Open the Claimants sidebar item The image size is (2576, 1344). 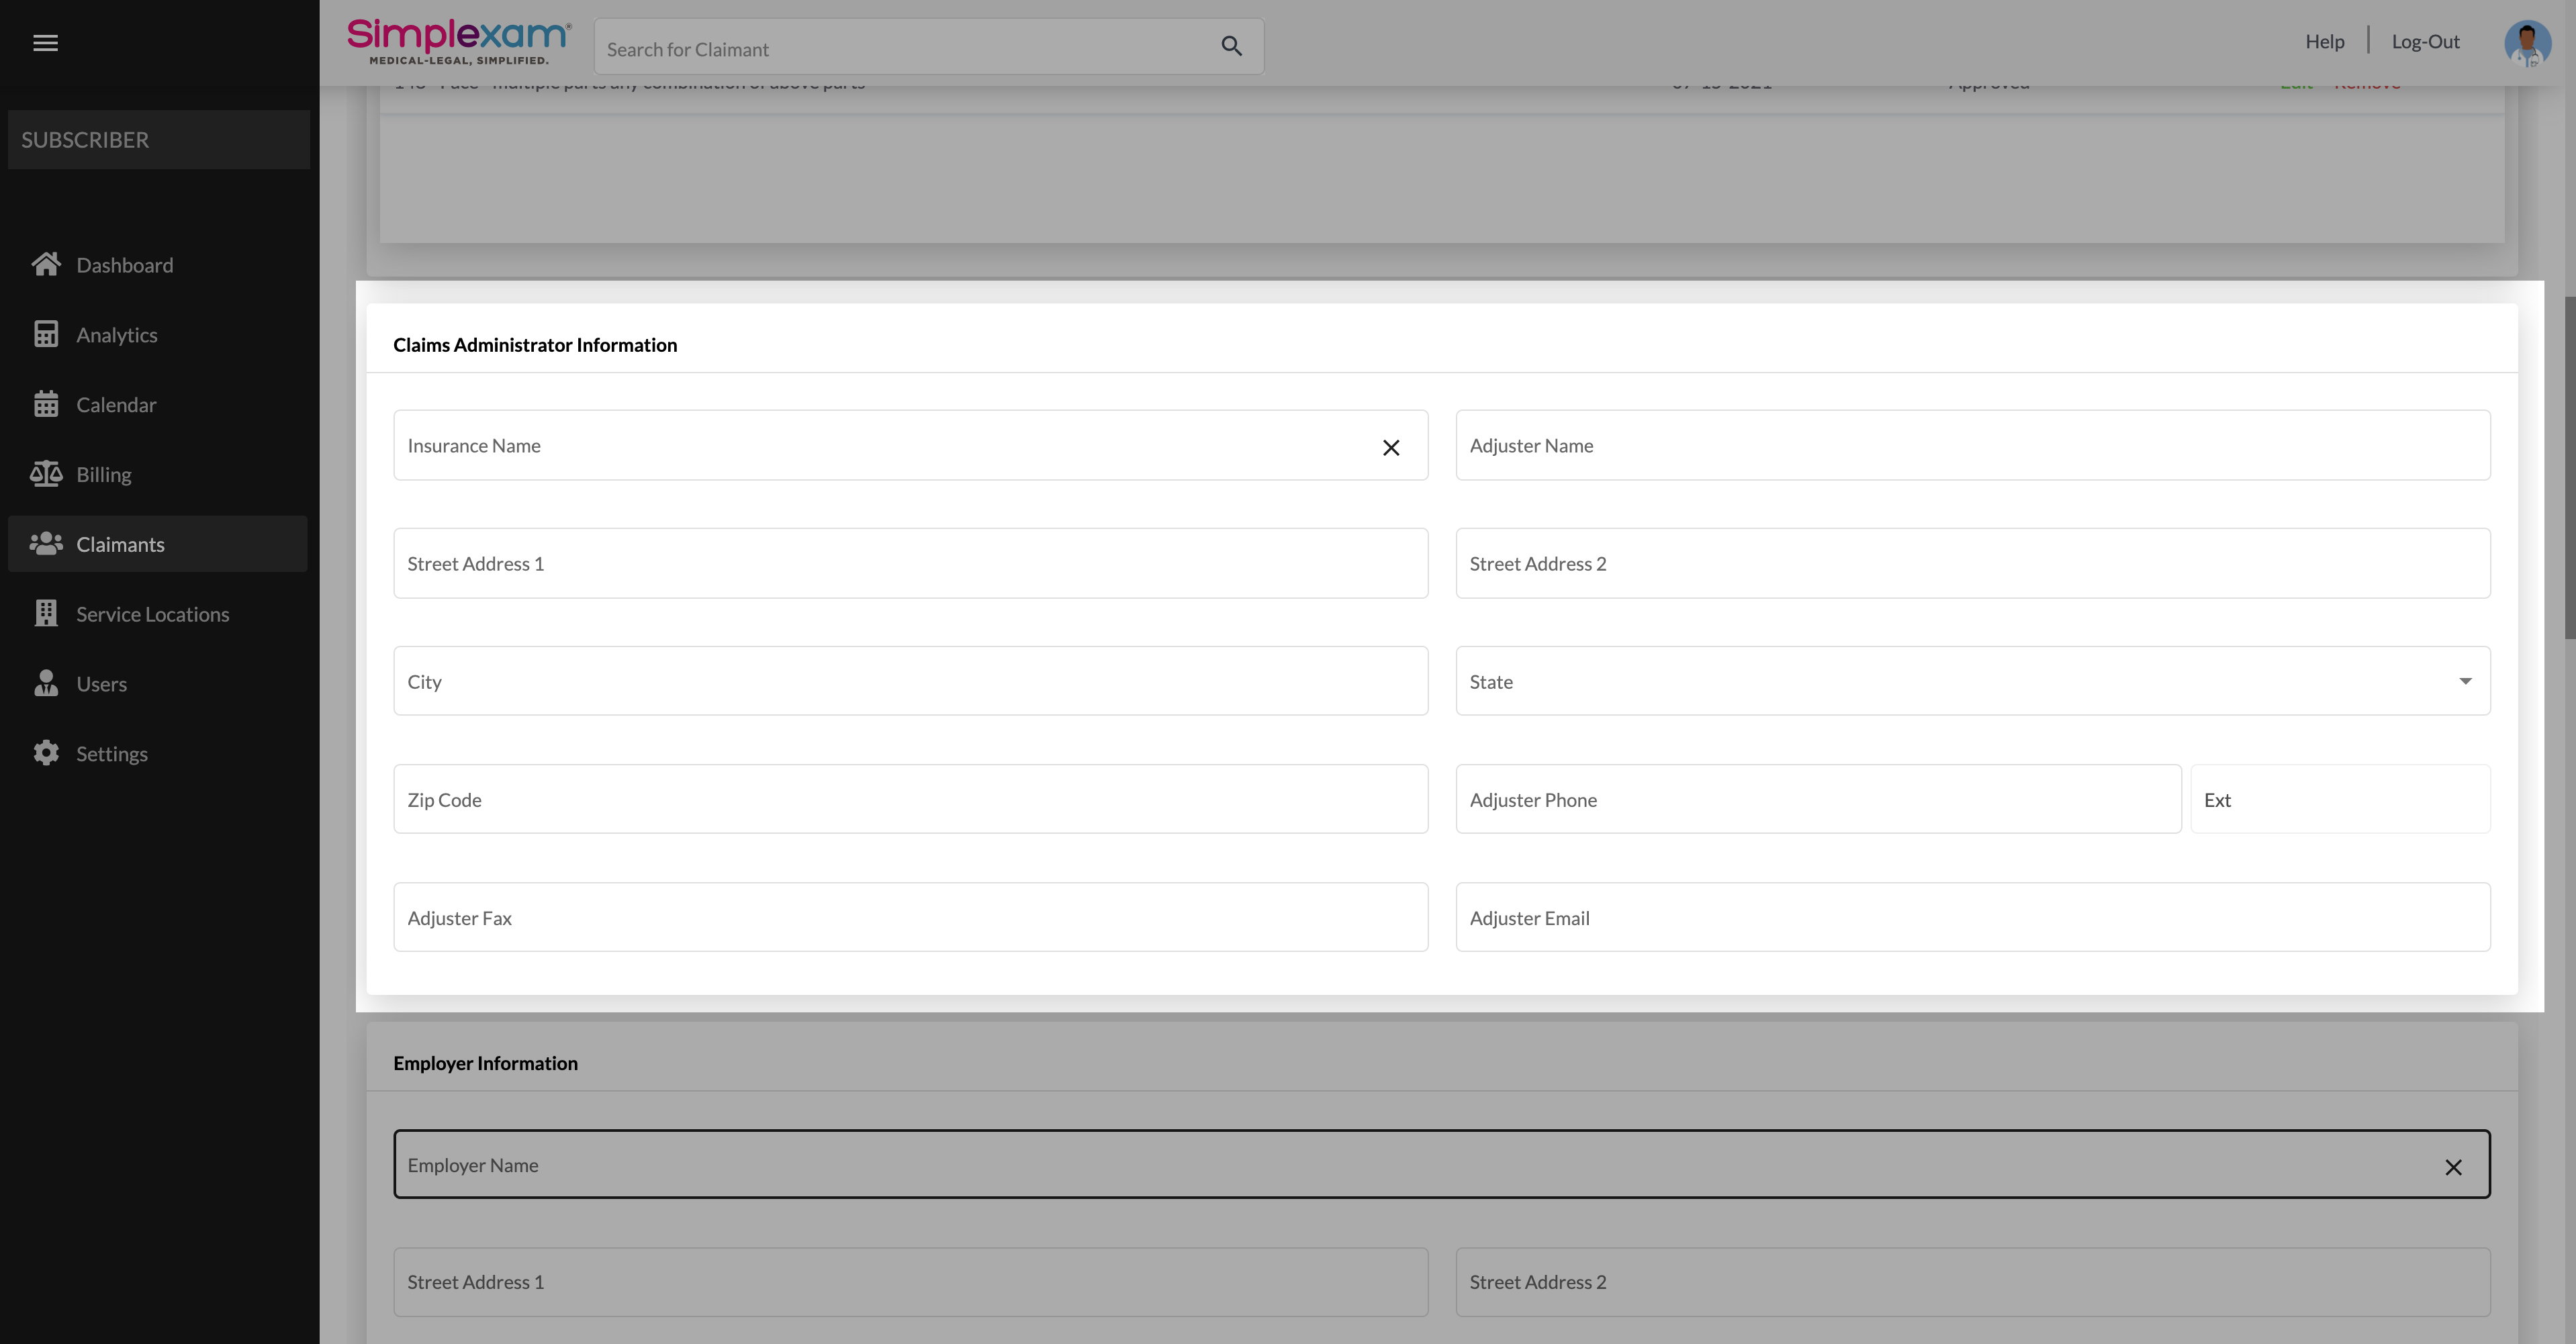coord(120,544)
